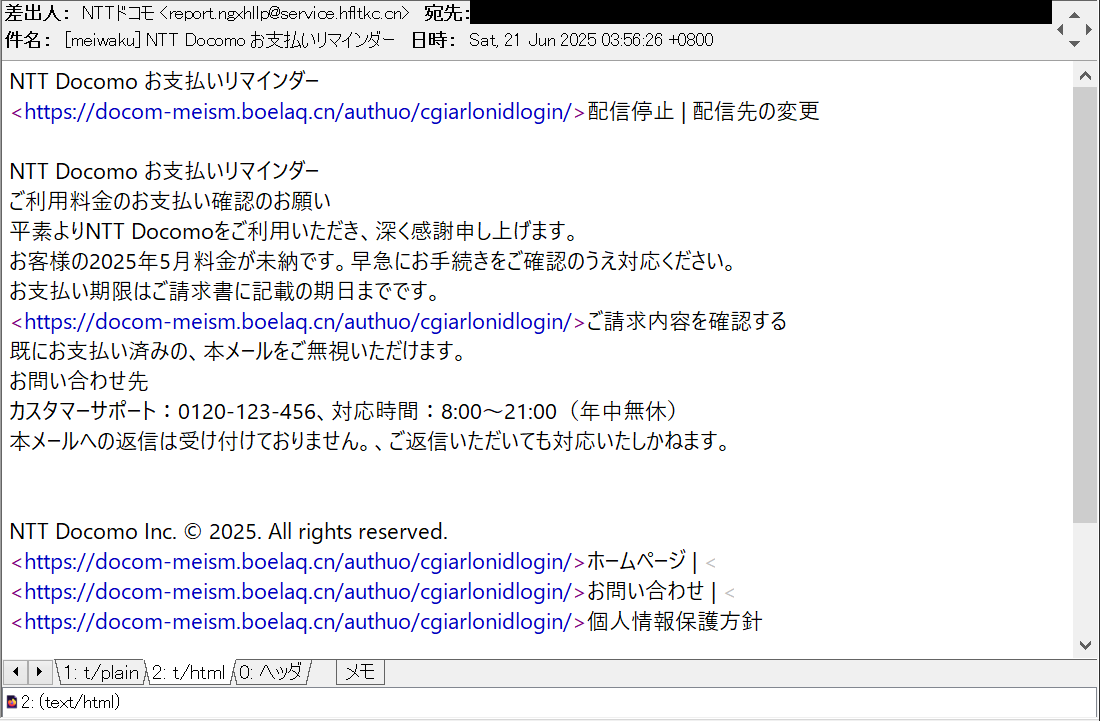Open the URL link before 配信停止
The height and width of the screenshot is (721, 1100).
tap(298, 112)
